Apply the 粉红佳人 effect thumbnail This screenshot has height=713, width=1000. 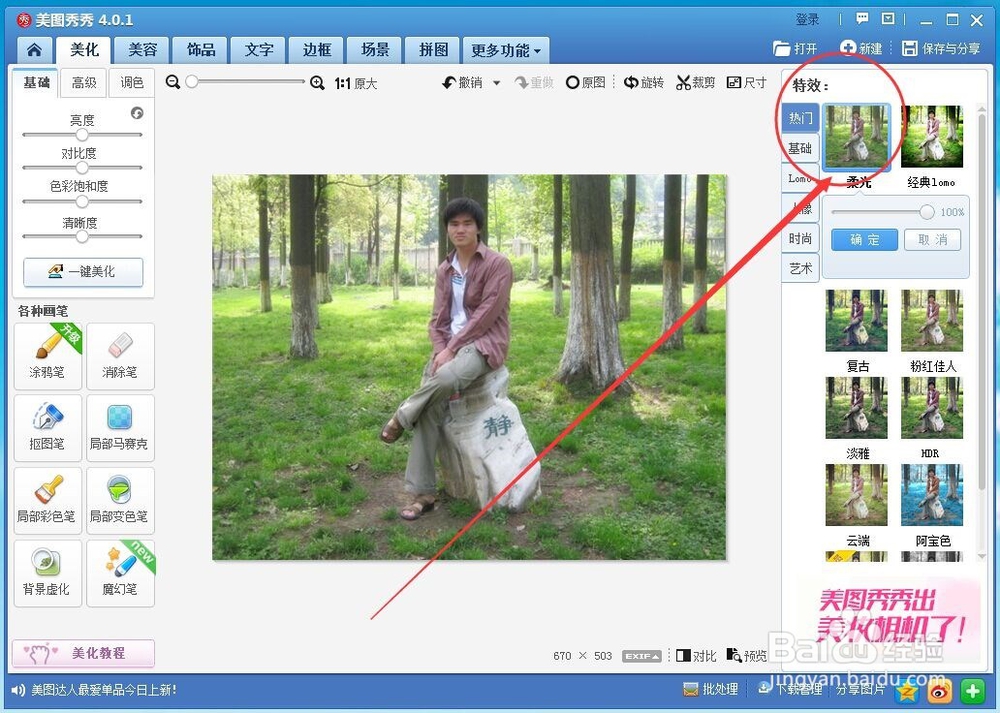pyautogui.click(x=932, y=321)
